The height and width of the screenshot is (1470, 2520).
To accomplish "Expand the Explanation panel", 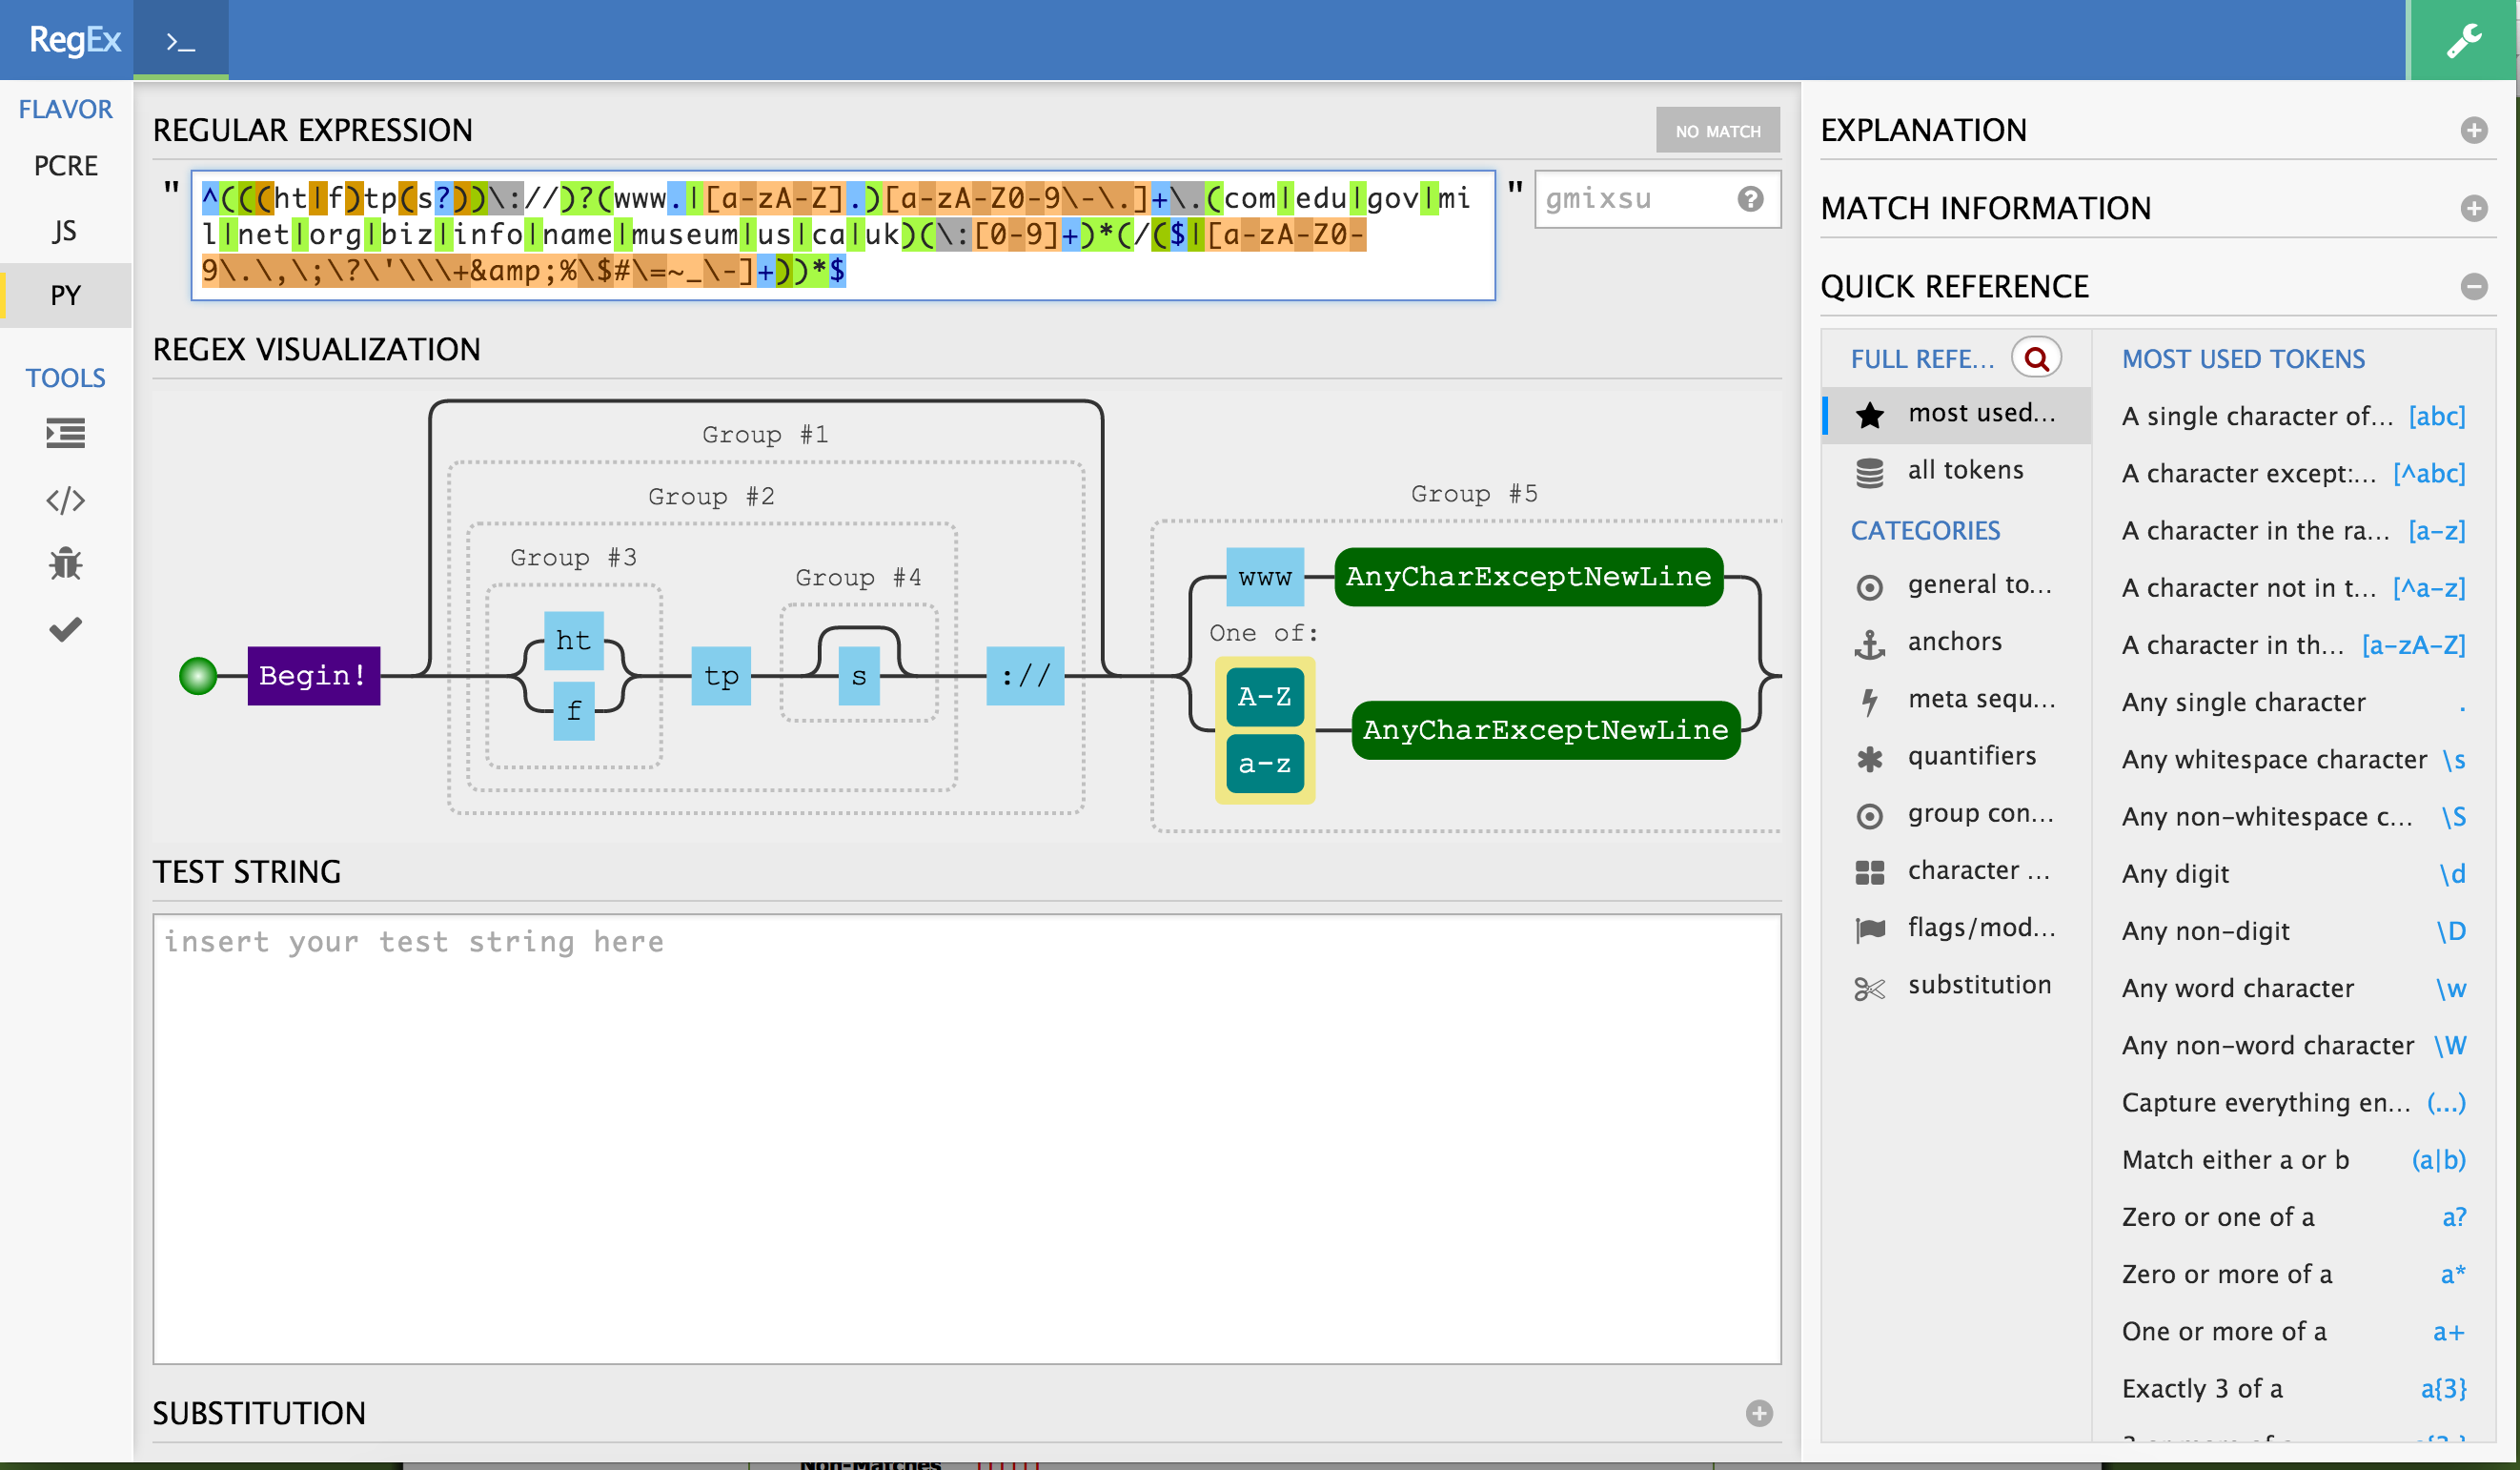I will 2473,130.
